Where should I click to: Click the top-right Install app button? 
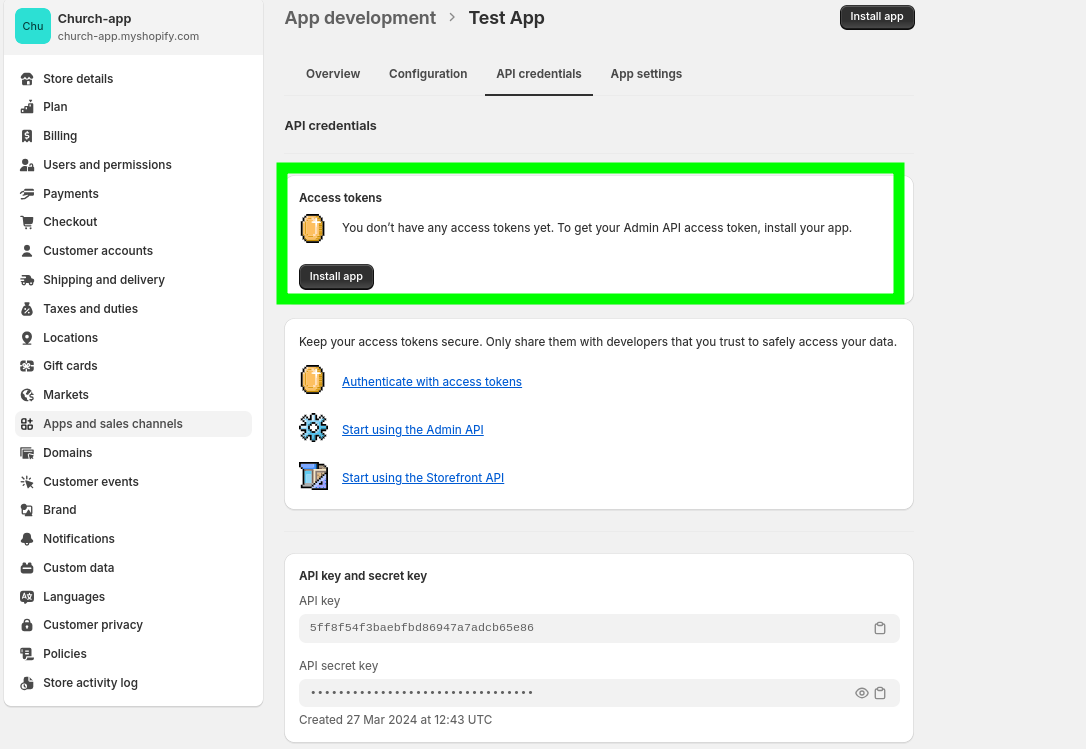point(877,17)
